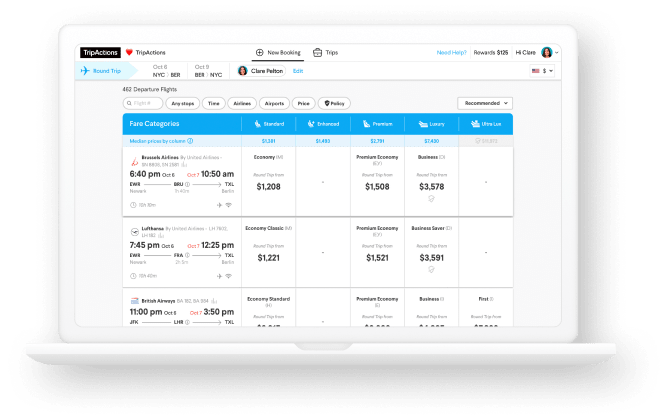This screenshot has width=668, height=419.
Task: Click the policy shield under $3,591
Action: click(x=431, y=269)
